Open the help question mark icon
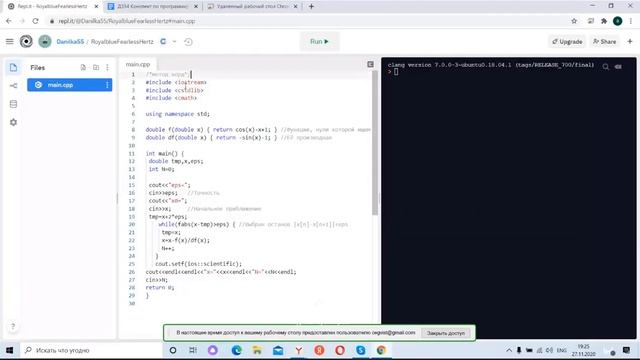The width and height of the screenshot is (640, 360). tap(13, 327)
